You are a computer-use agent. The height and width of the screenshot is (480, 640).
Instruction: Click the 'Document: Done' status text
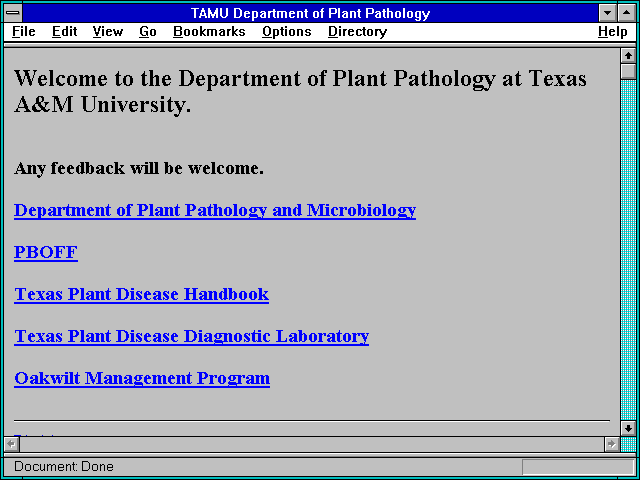point(64,467)
